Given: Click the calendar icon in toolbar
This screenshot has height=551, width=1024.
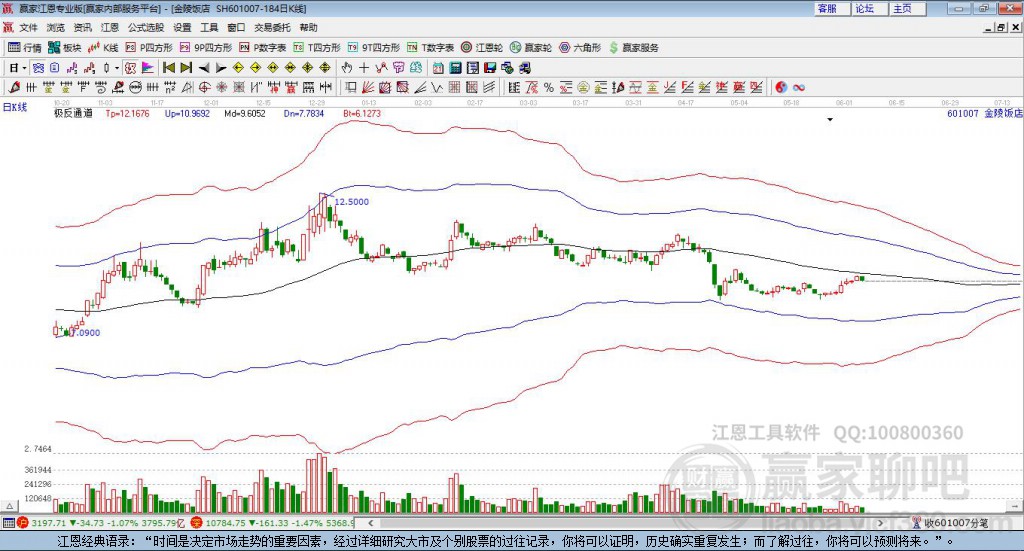Looking at the screenshot, I should click(438, 68).
